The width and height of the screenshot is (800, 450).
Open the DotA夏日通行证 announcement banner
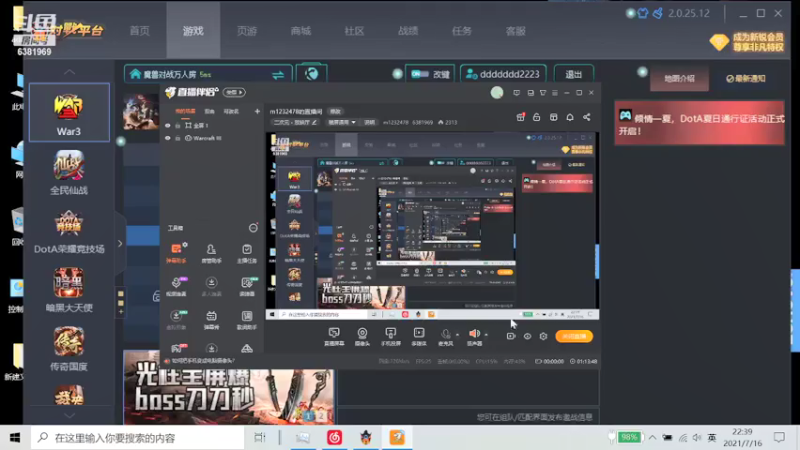tap(699, 123)
